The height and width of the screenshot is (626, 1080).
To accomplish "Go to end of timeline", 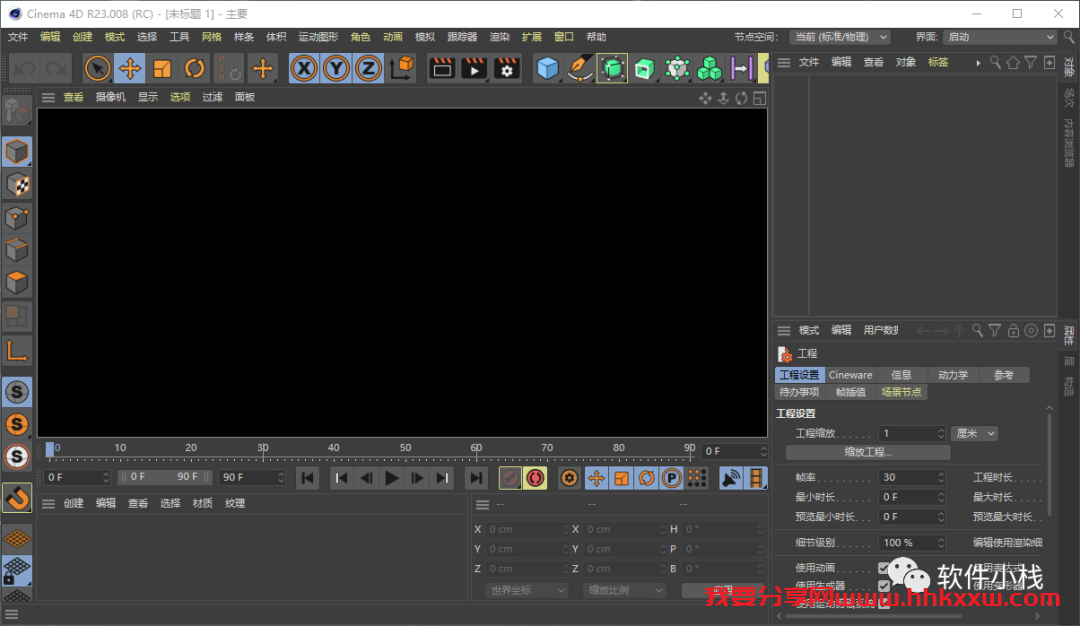I will 476,478.
